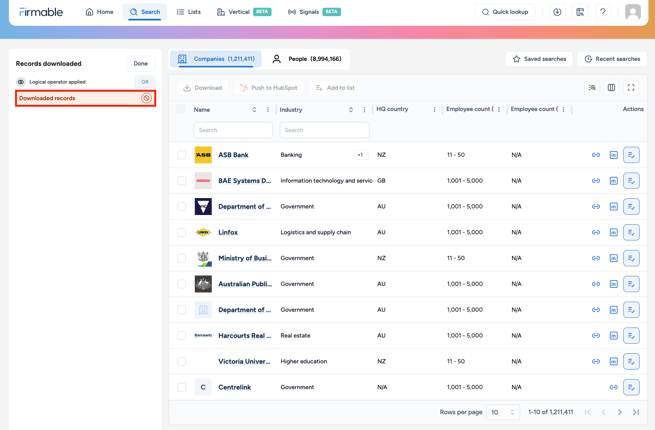Viewport: 655px width, 430px height.
Task: Switch to Companies tab
Action: [x=216, y=59]
